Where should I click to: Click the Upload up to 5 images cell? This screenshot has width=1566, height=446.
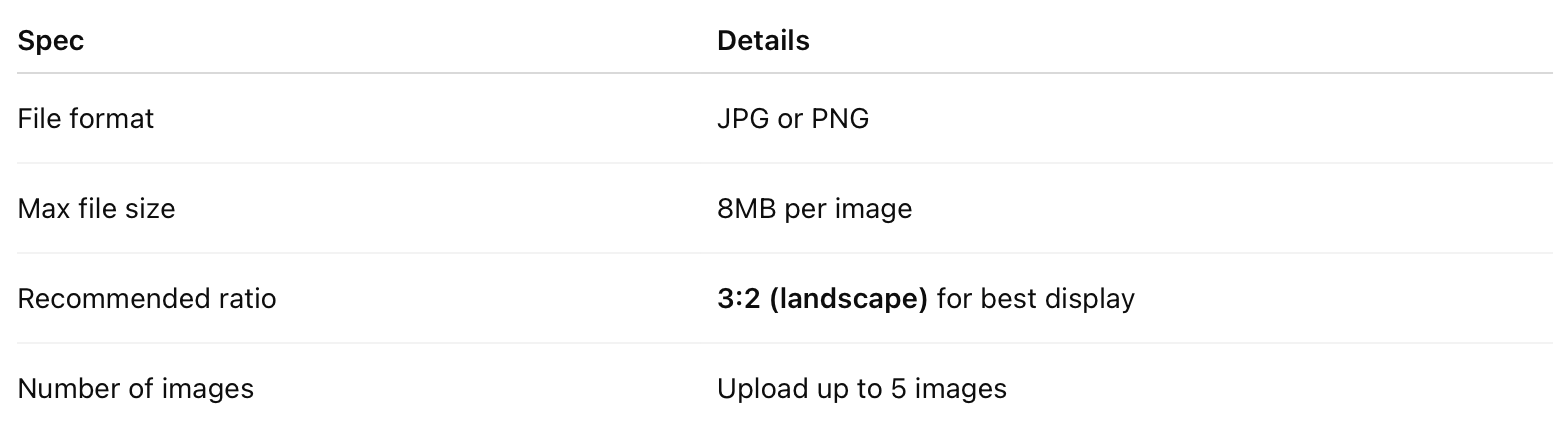tap(861, 388)
